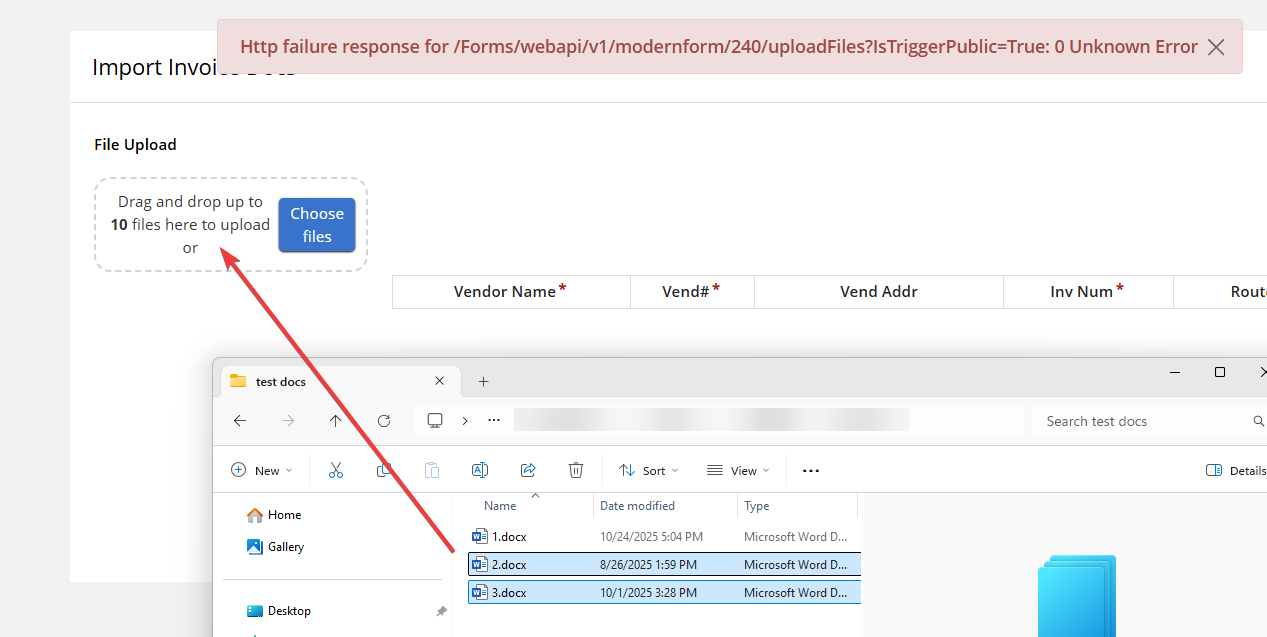Share the selected files
Viewport: 1267px width, 637px height.
[x=528, y=470]
